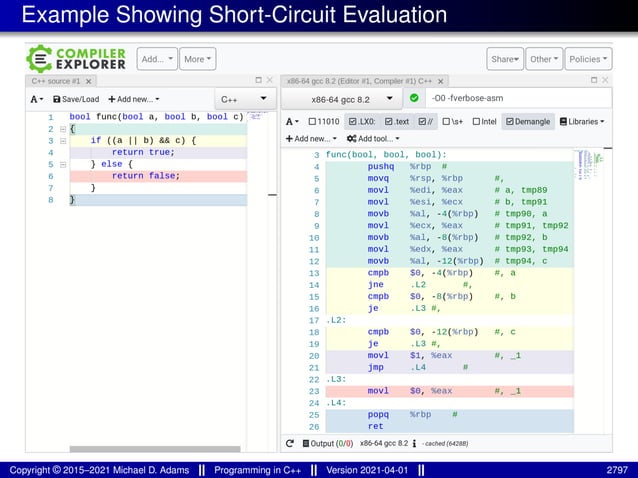Click source line 'return false;'
Screen dimensions: 638x478
tap(146, 176)
